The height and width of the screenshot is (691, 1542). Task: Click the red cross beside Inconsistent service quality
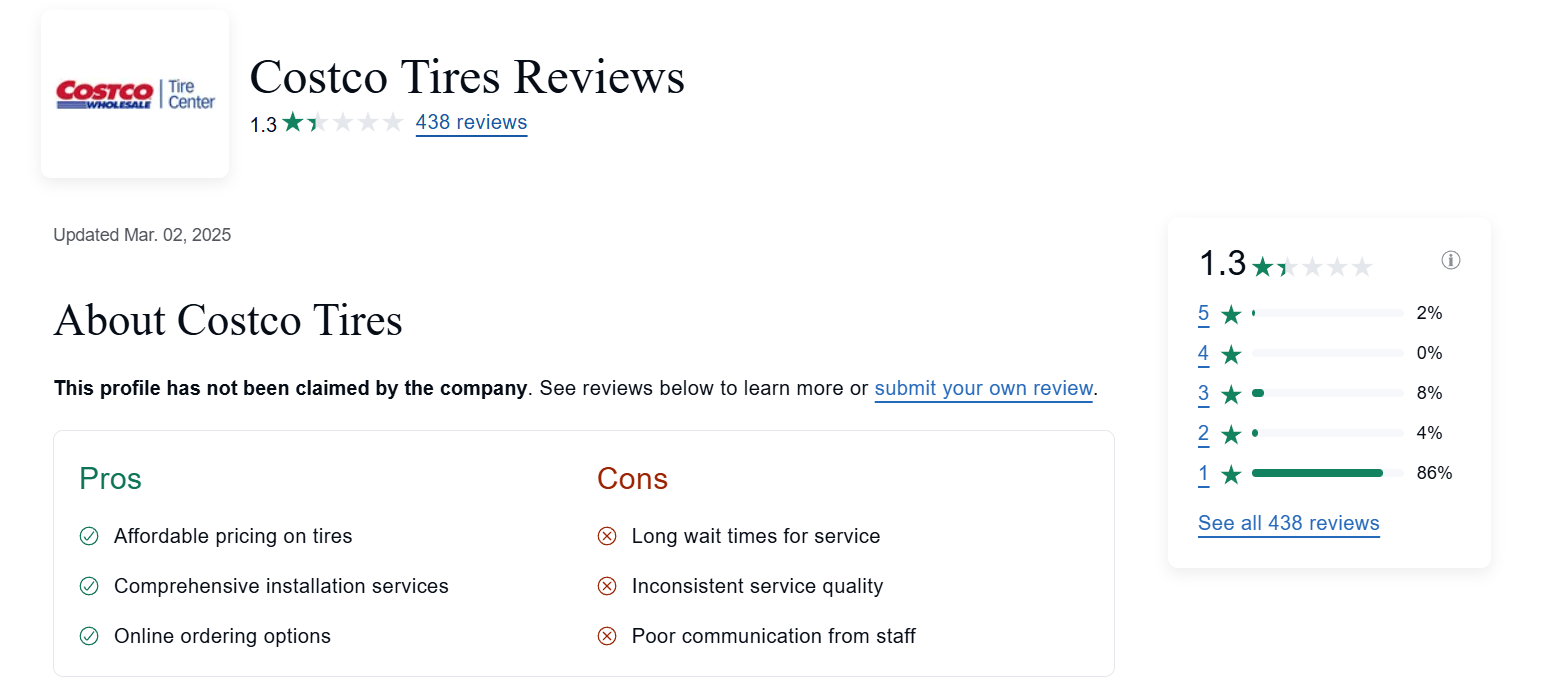(607, 586)
